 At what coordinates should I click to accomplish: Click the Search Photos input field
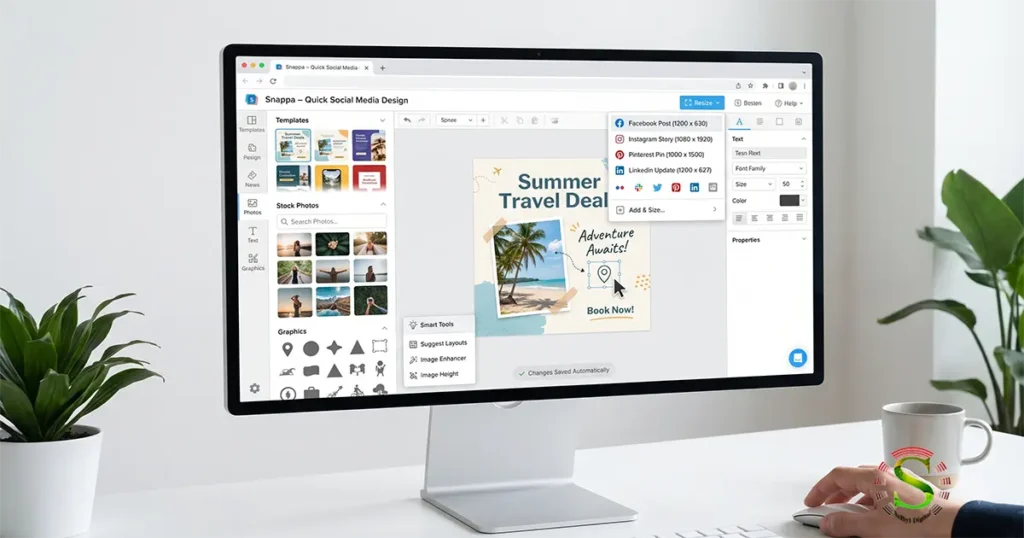pos(332,221)
